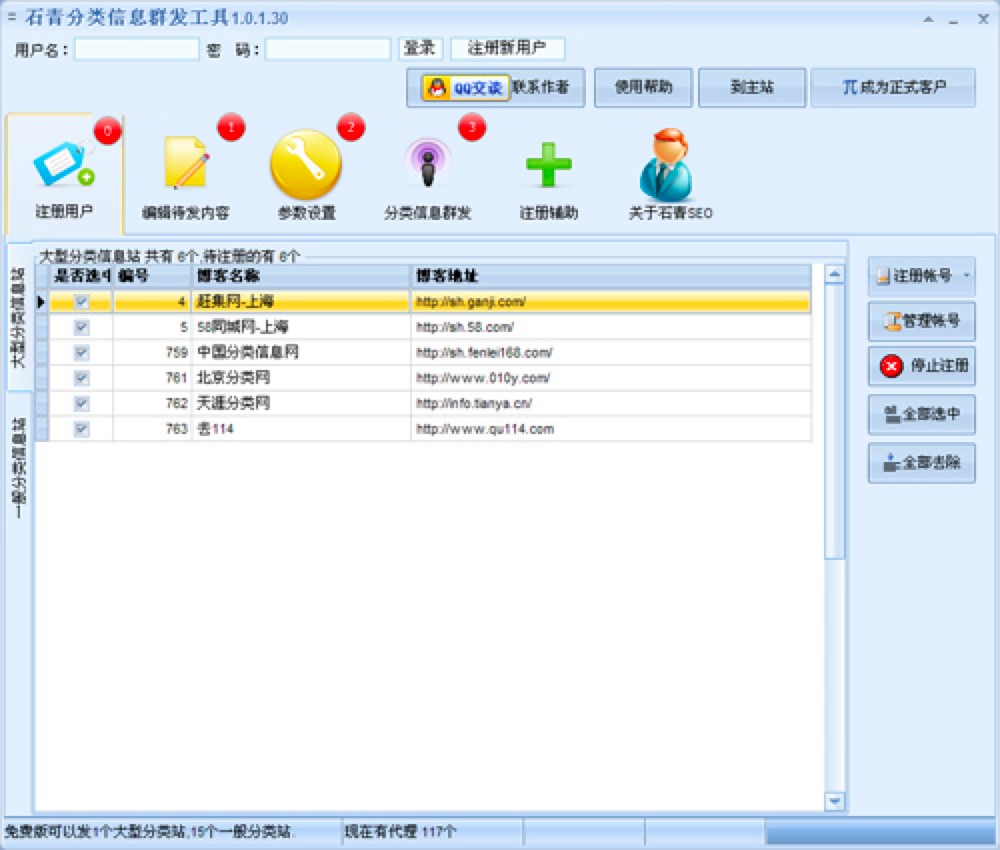Select the http://sh.ganji.com/ cell
Viewport: 1000px width, 850px height.
[x=611, y=302]
